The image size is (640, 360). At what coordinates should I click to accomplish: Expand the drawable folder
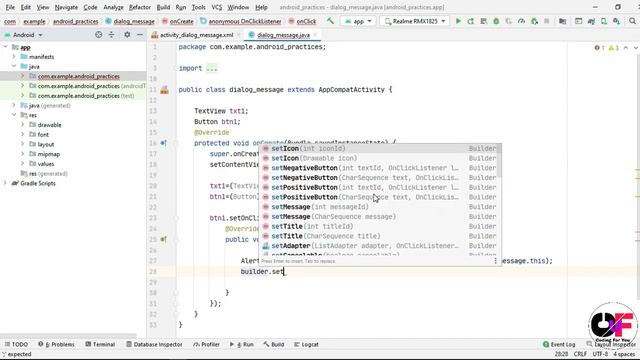point(22,124)
